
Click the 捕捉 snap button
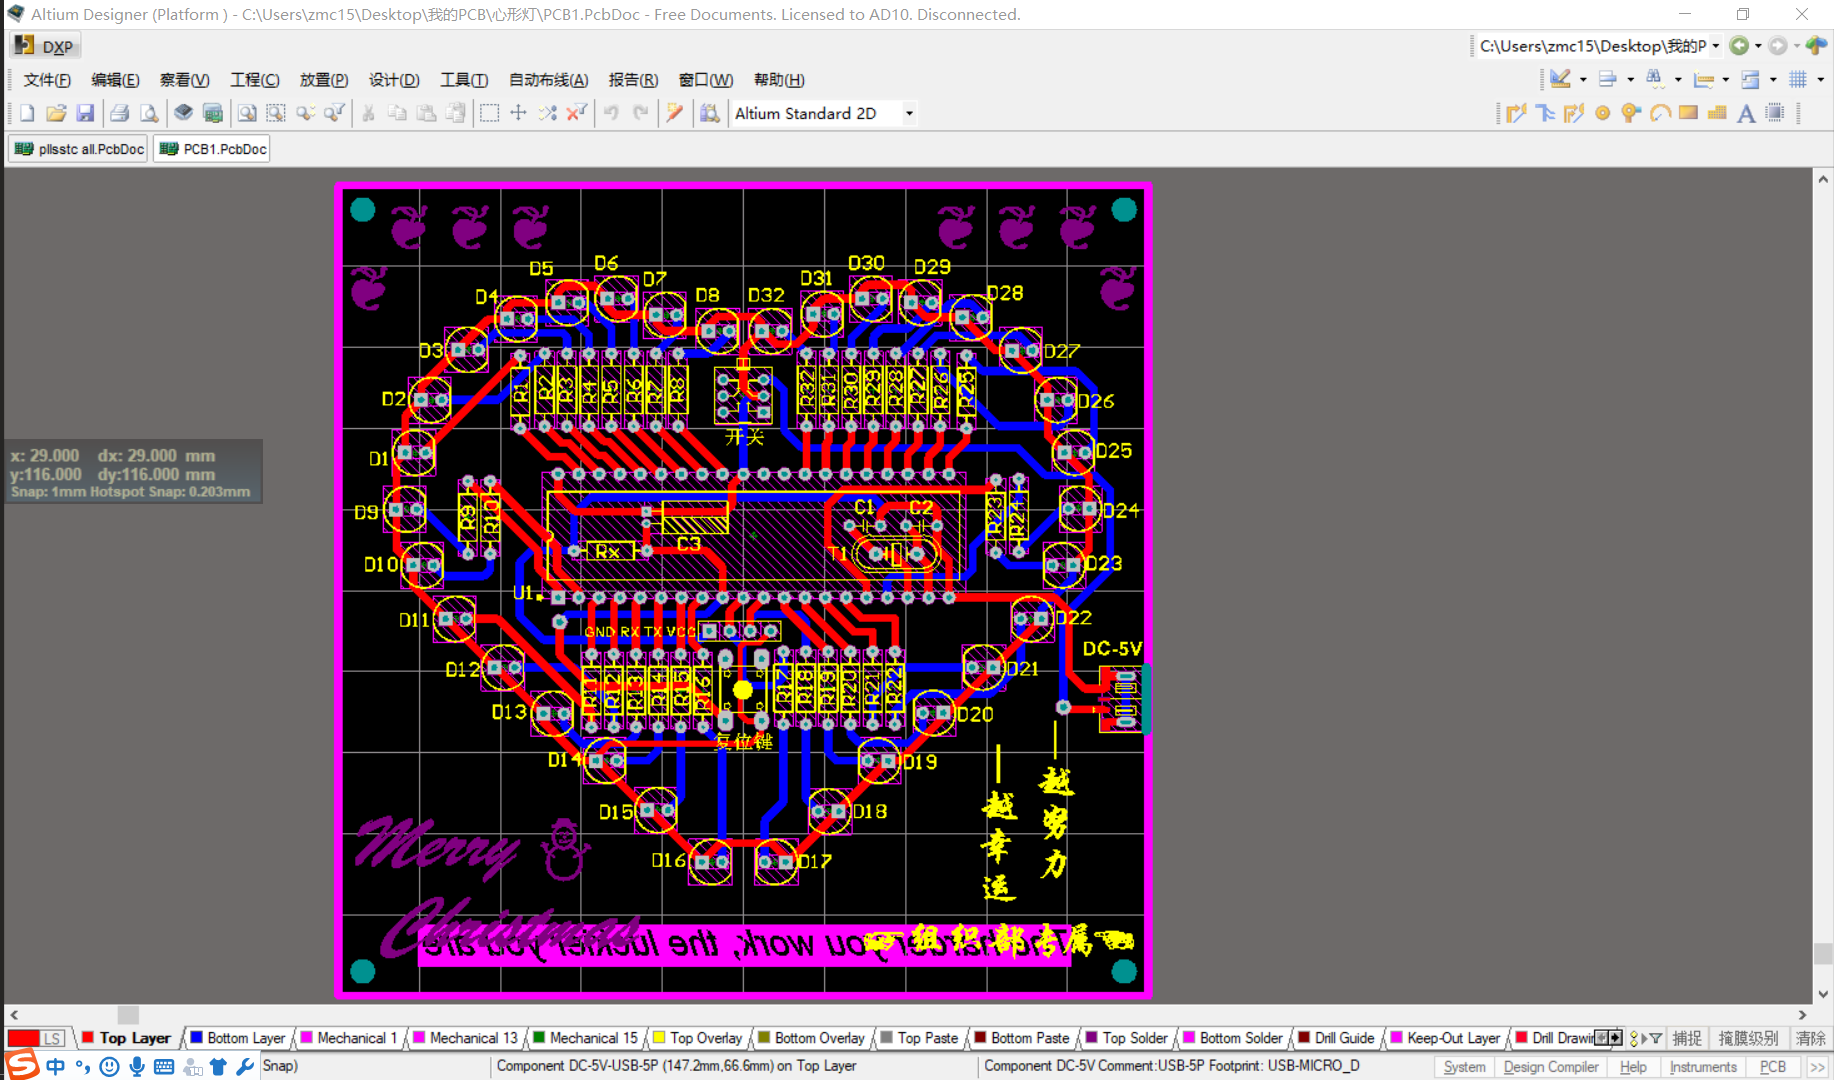click(1687, 1038)
